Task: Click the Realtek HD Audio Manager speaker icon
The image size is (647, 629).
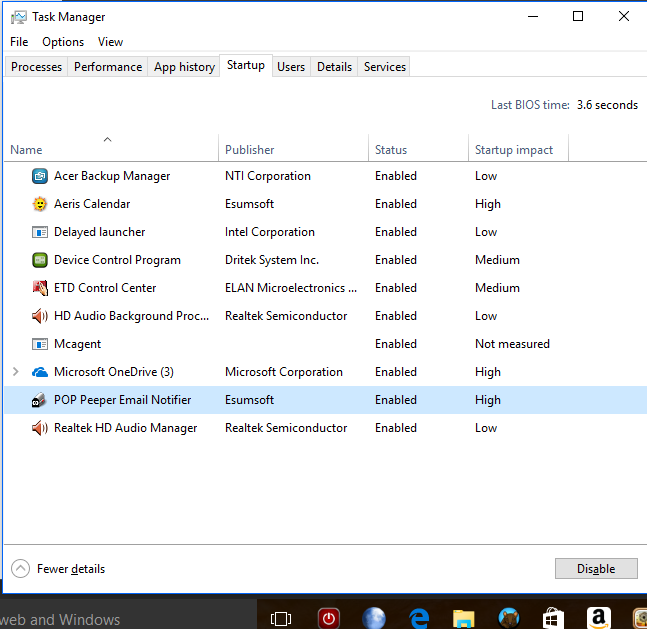Action: tap(40, 428)
